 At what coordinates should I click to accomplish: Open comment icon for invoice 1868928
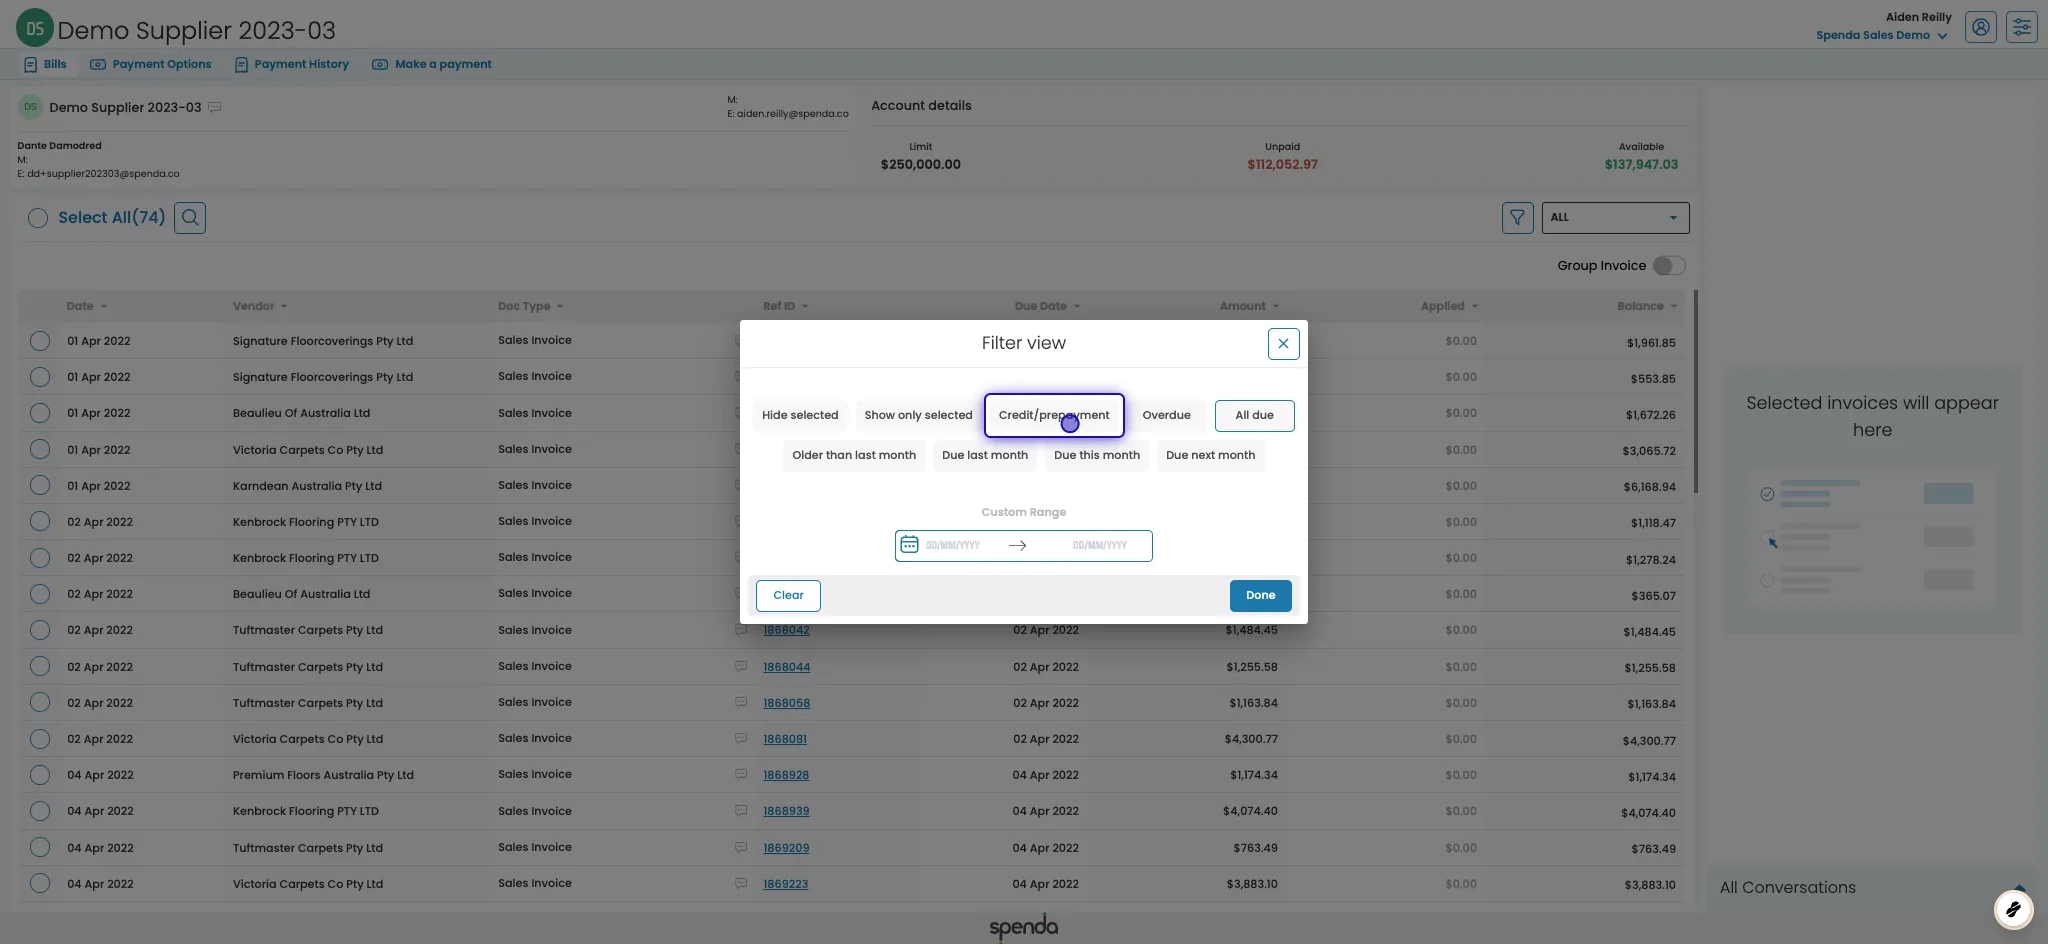pos(741,774)
